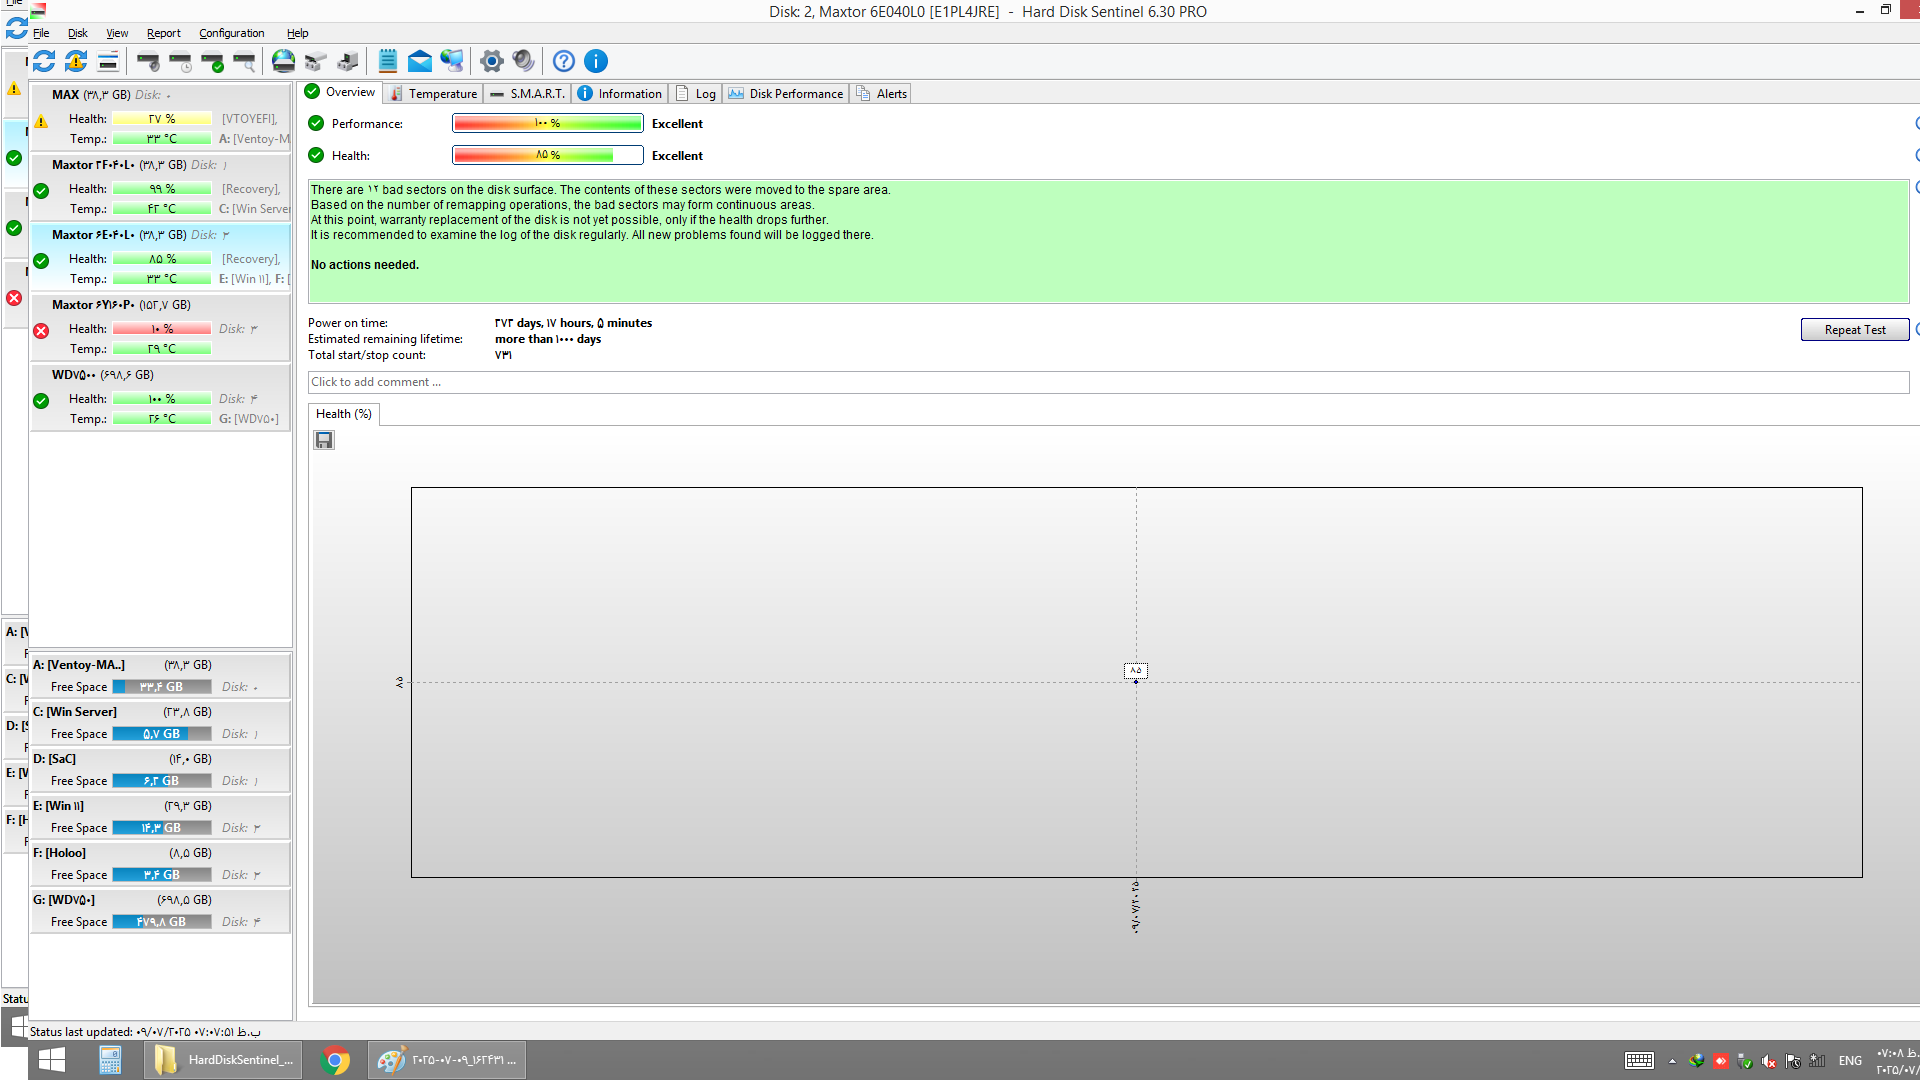
Task: Open the View menu
Action: 117,33
